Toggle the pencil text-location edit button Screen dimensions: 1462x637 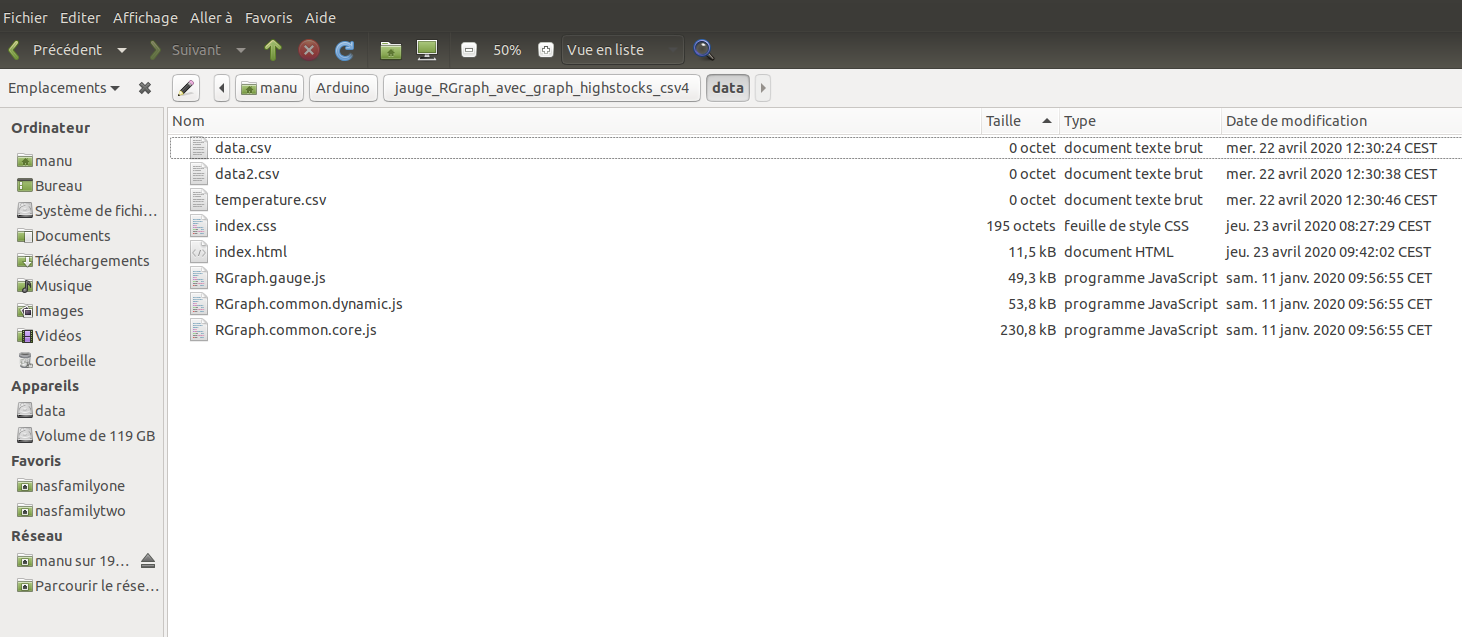185,88
